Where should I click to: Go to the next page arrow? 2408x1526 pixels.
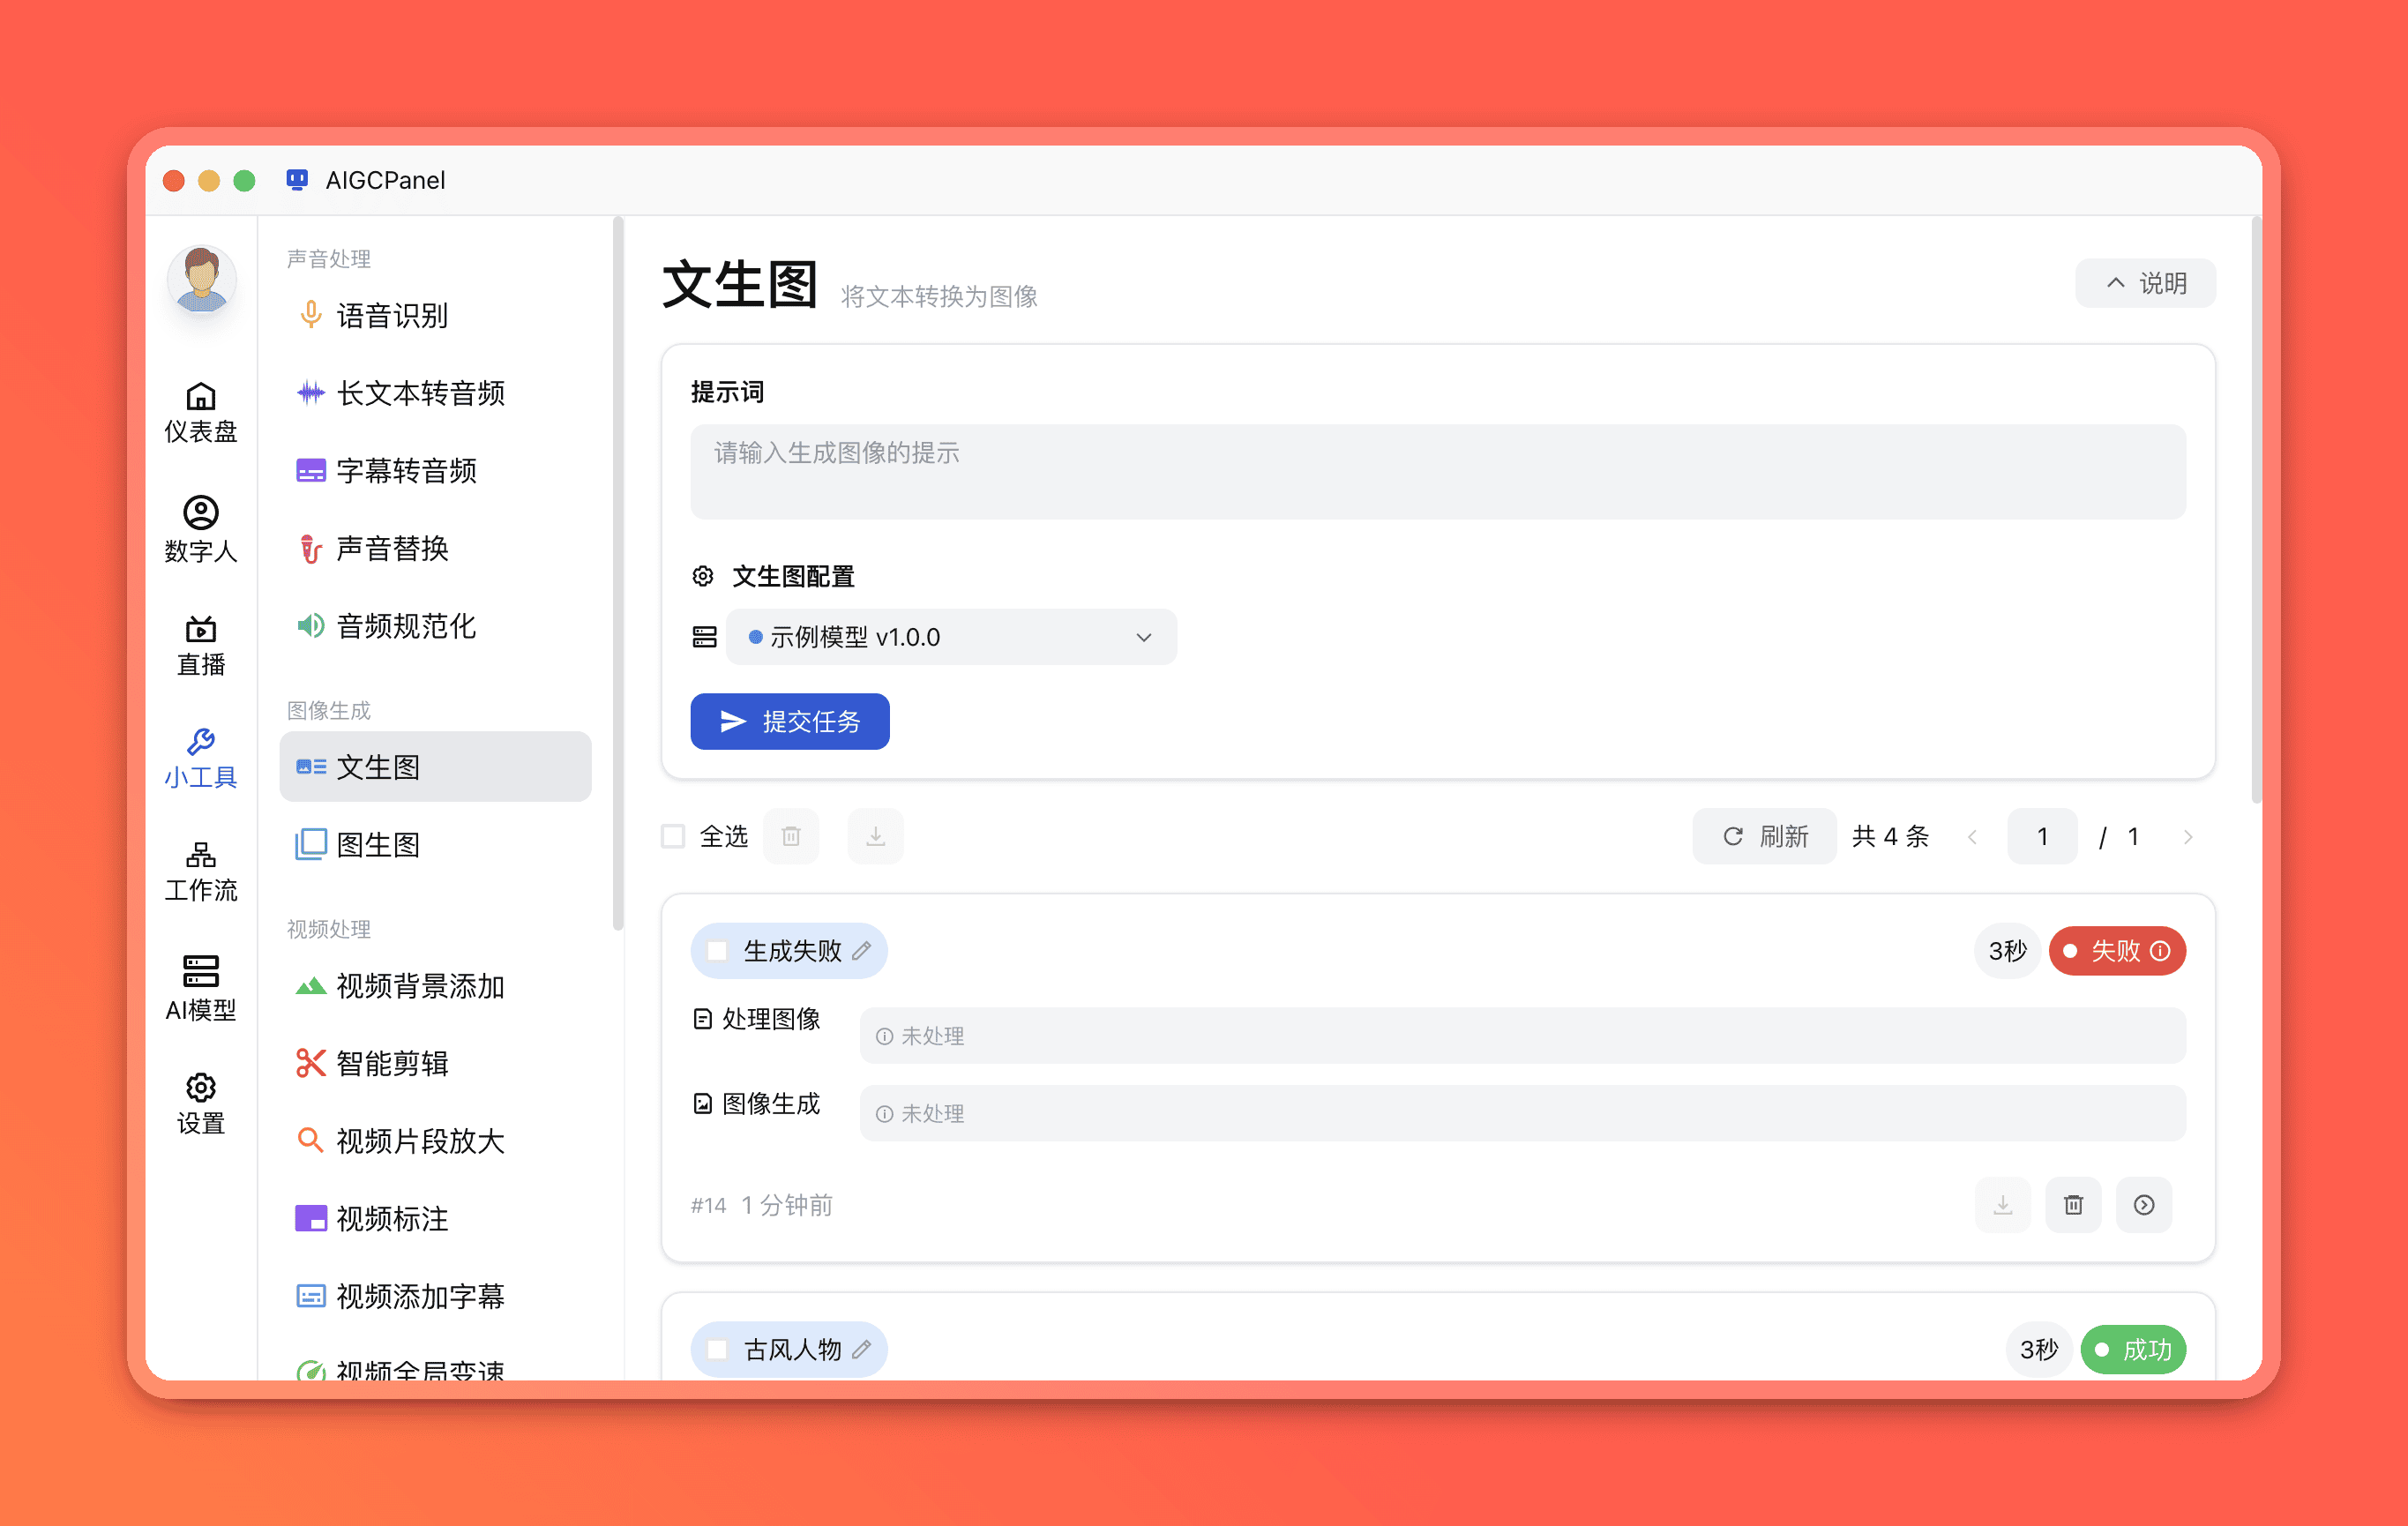pos(2188,837)
